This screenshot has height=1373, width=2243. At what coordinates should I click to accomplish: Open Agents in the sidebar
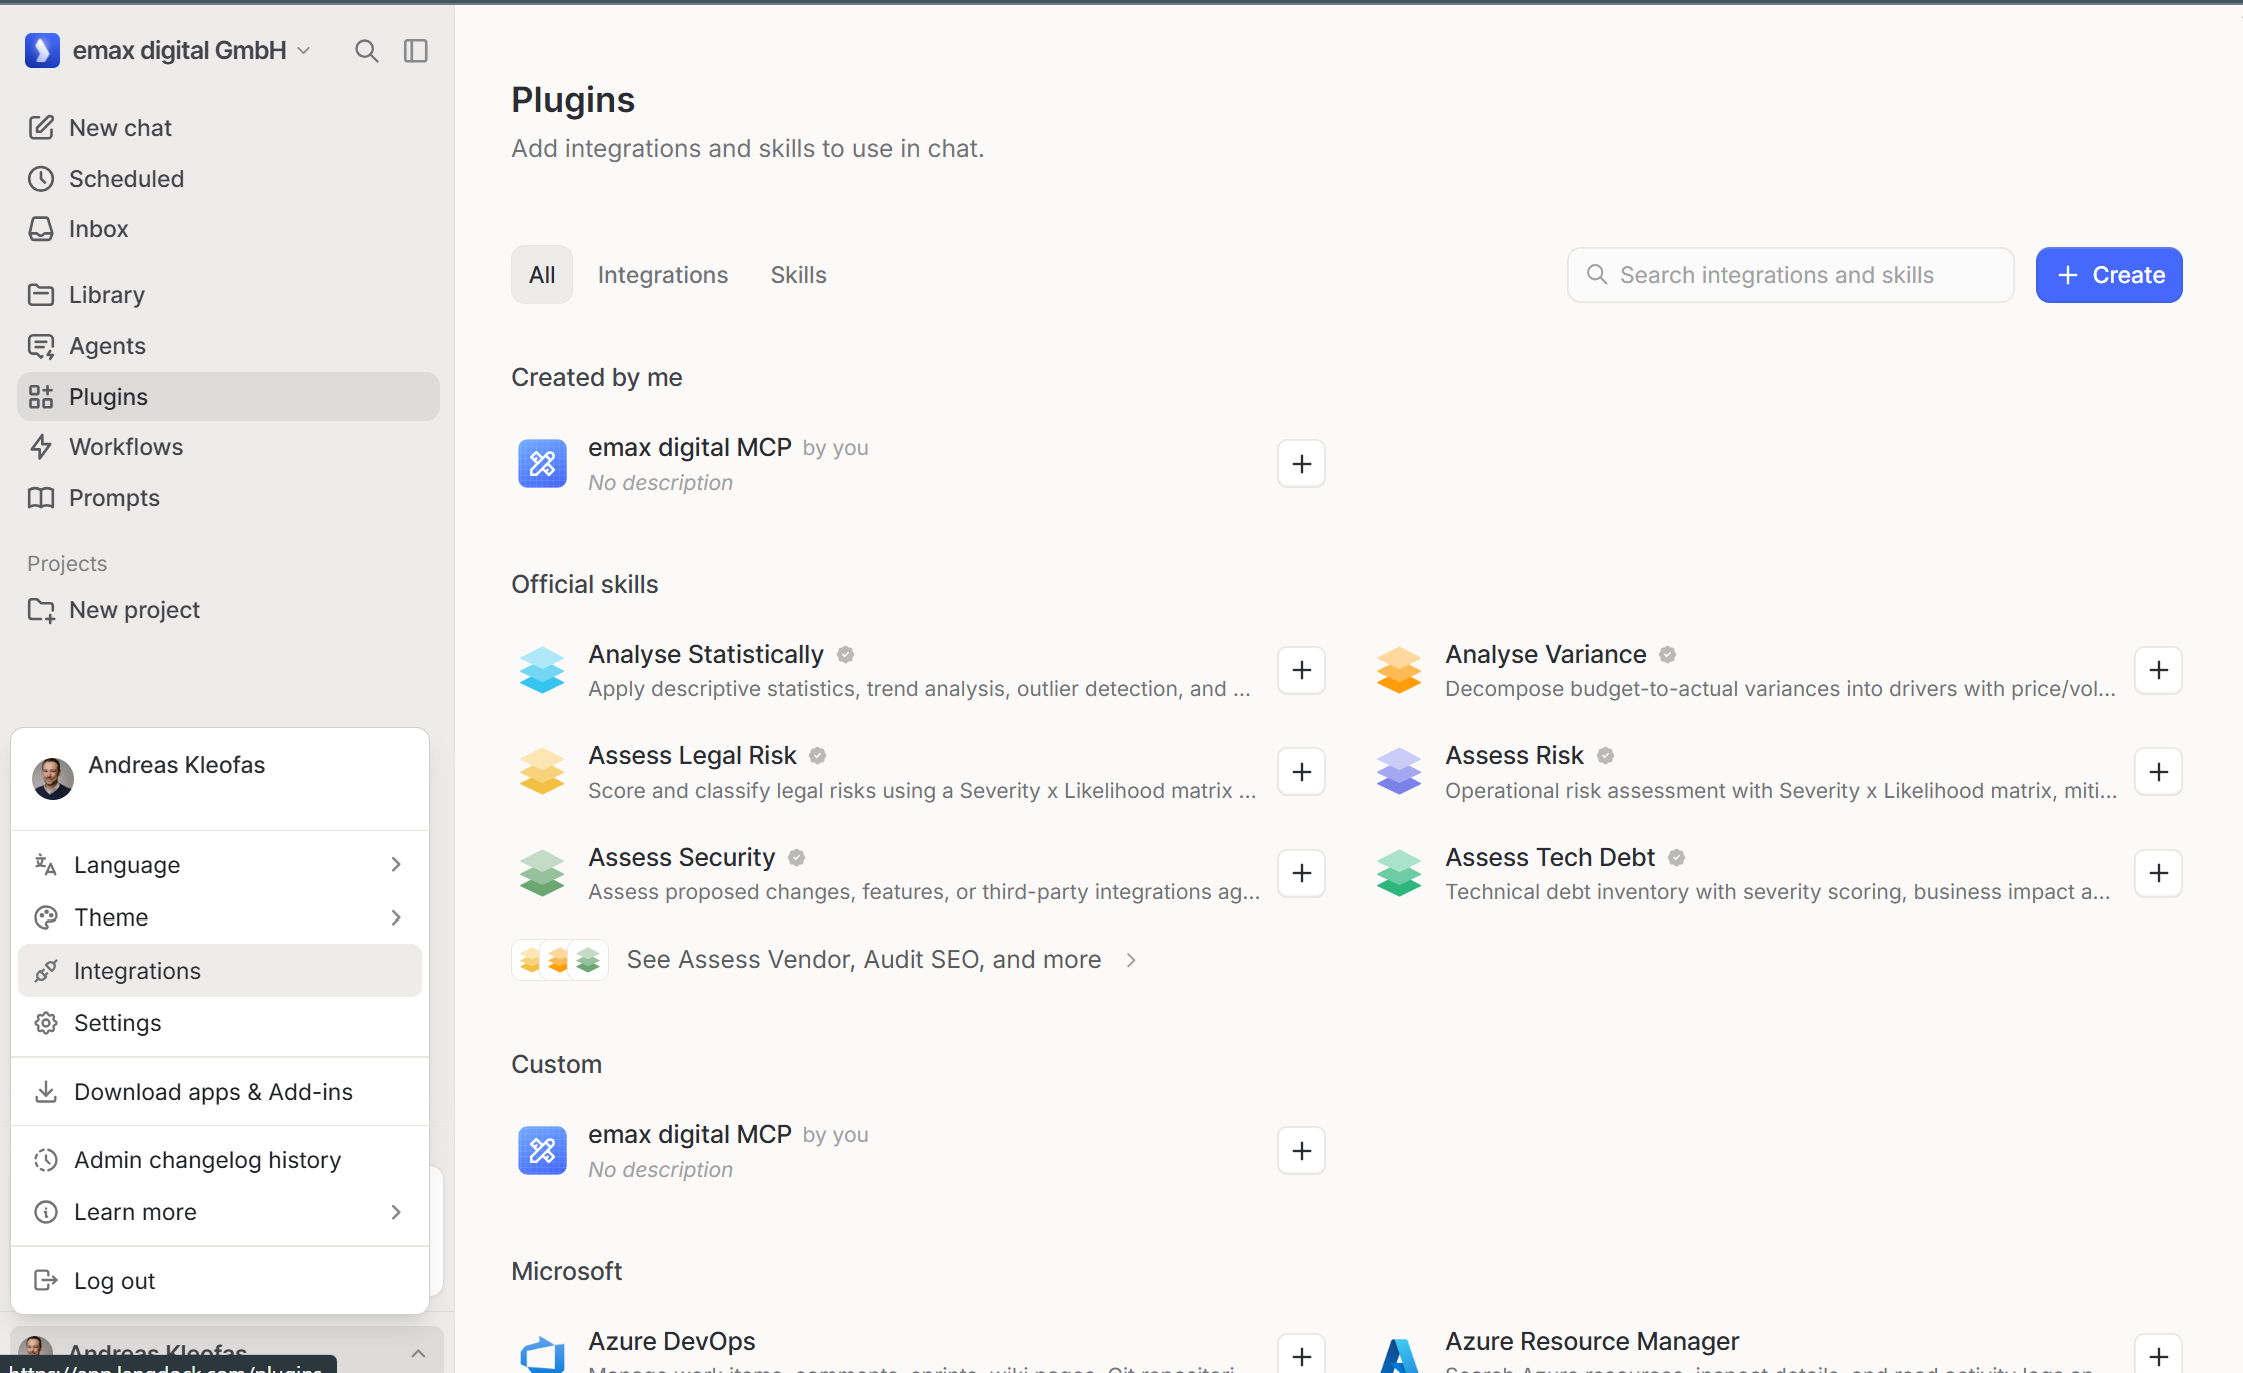228,346
